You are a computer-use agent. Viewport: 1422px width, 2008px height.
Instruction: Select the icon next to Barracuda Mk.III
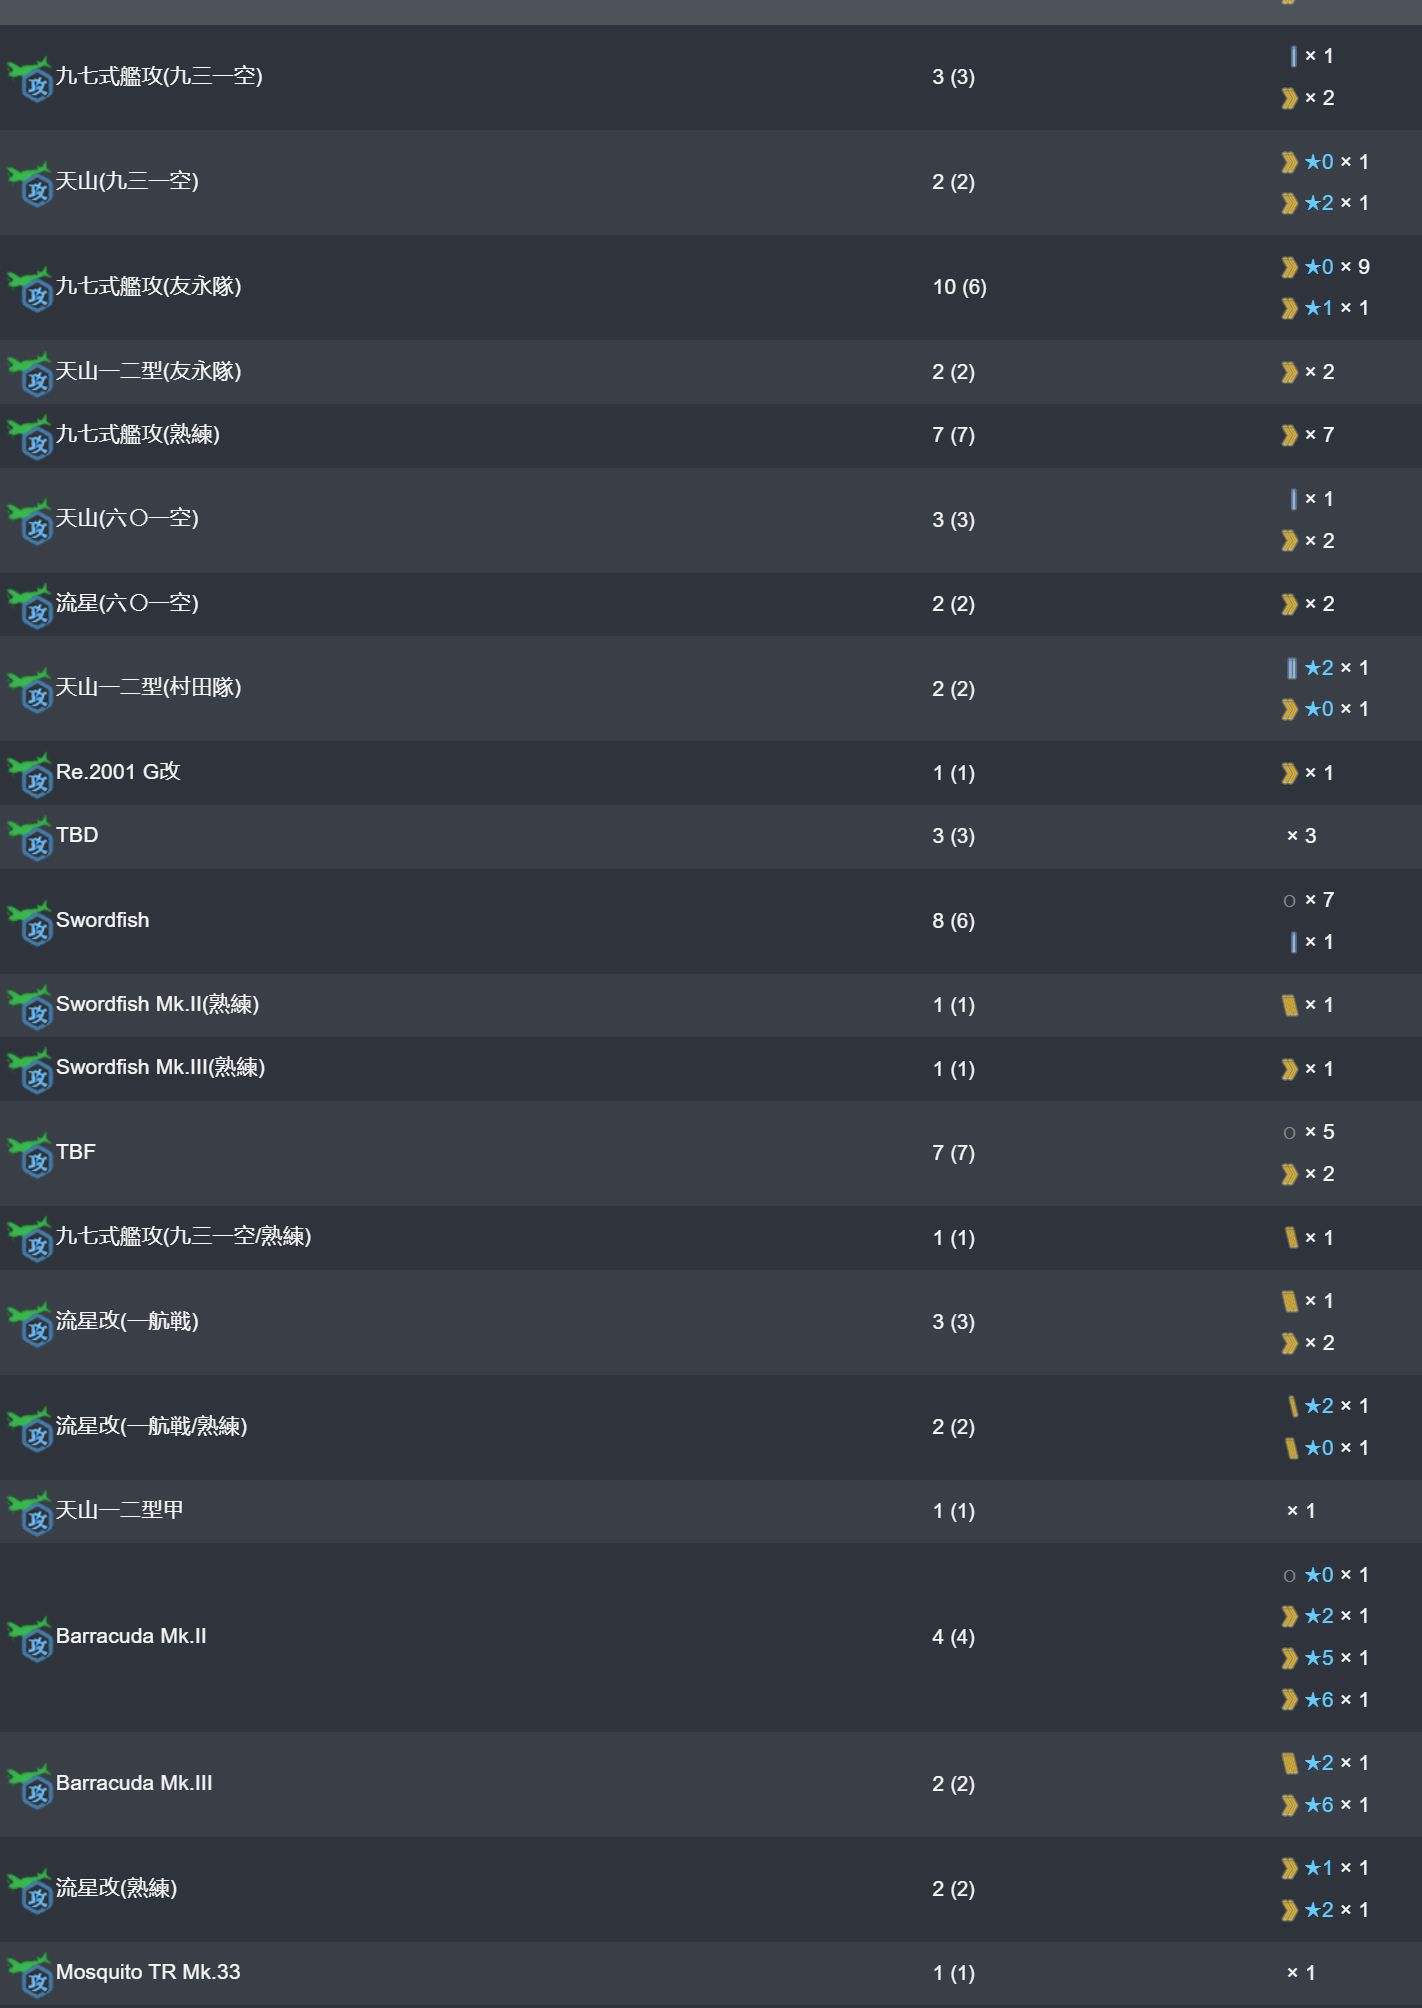[x=30, y=1786]
